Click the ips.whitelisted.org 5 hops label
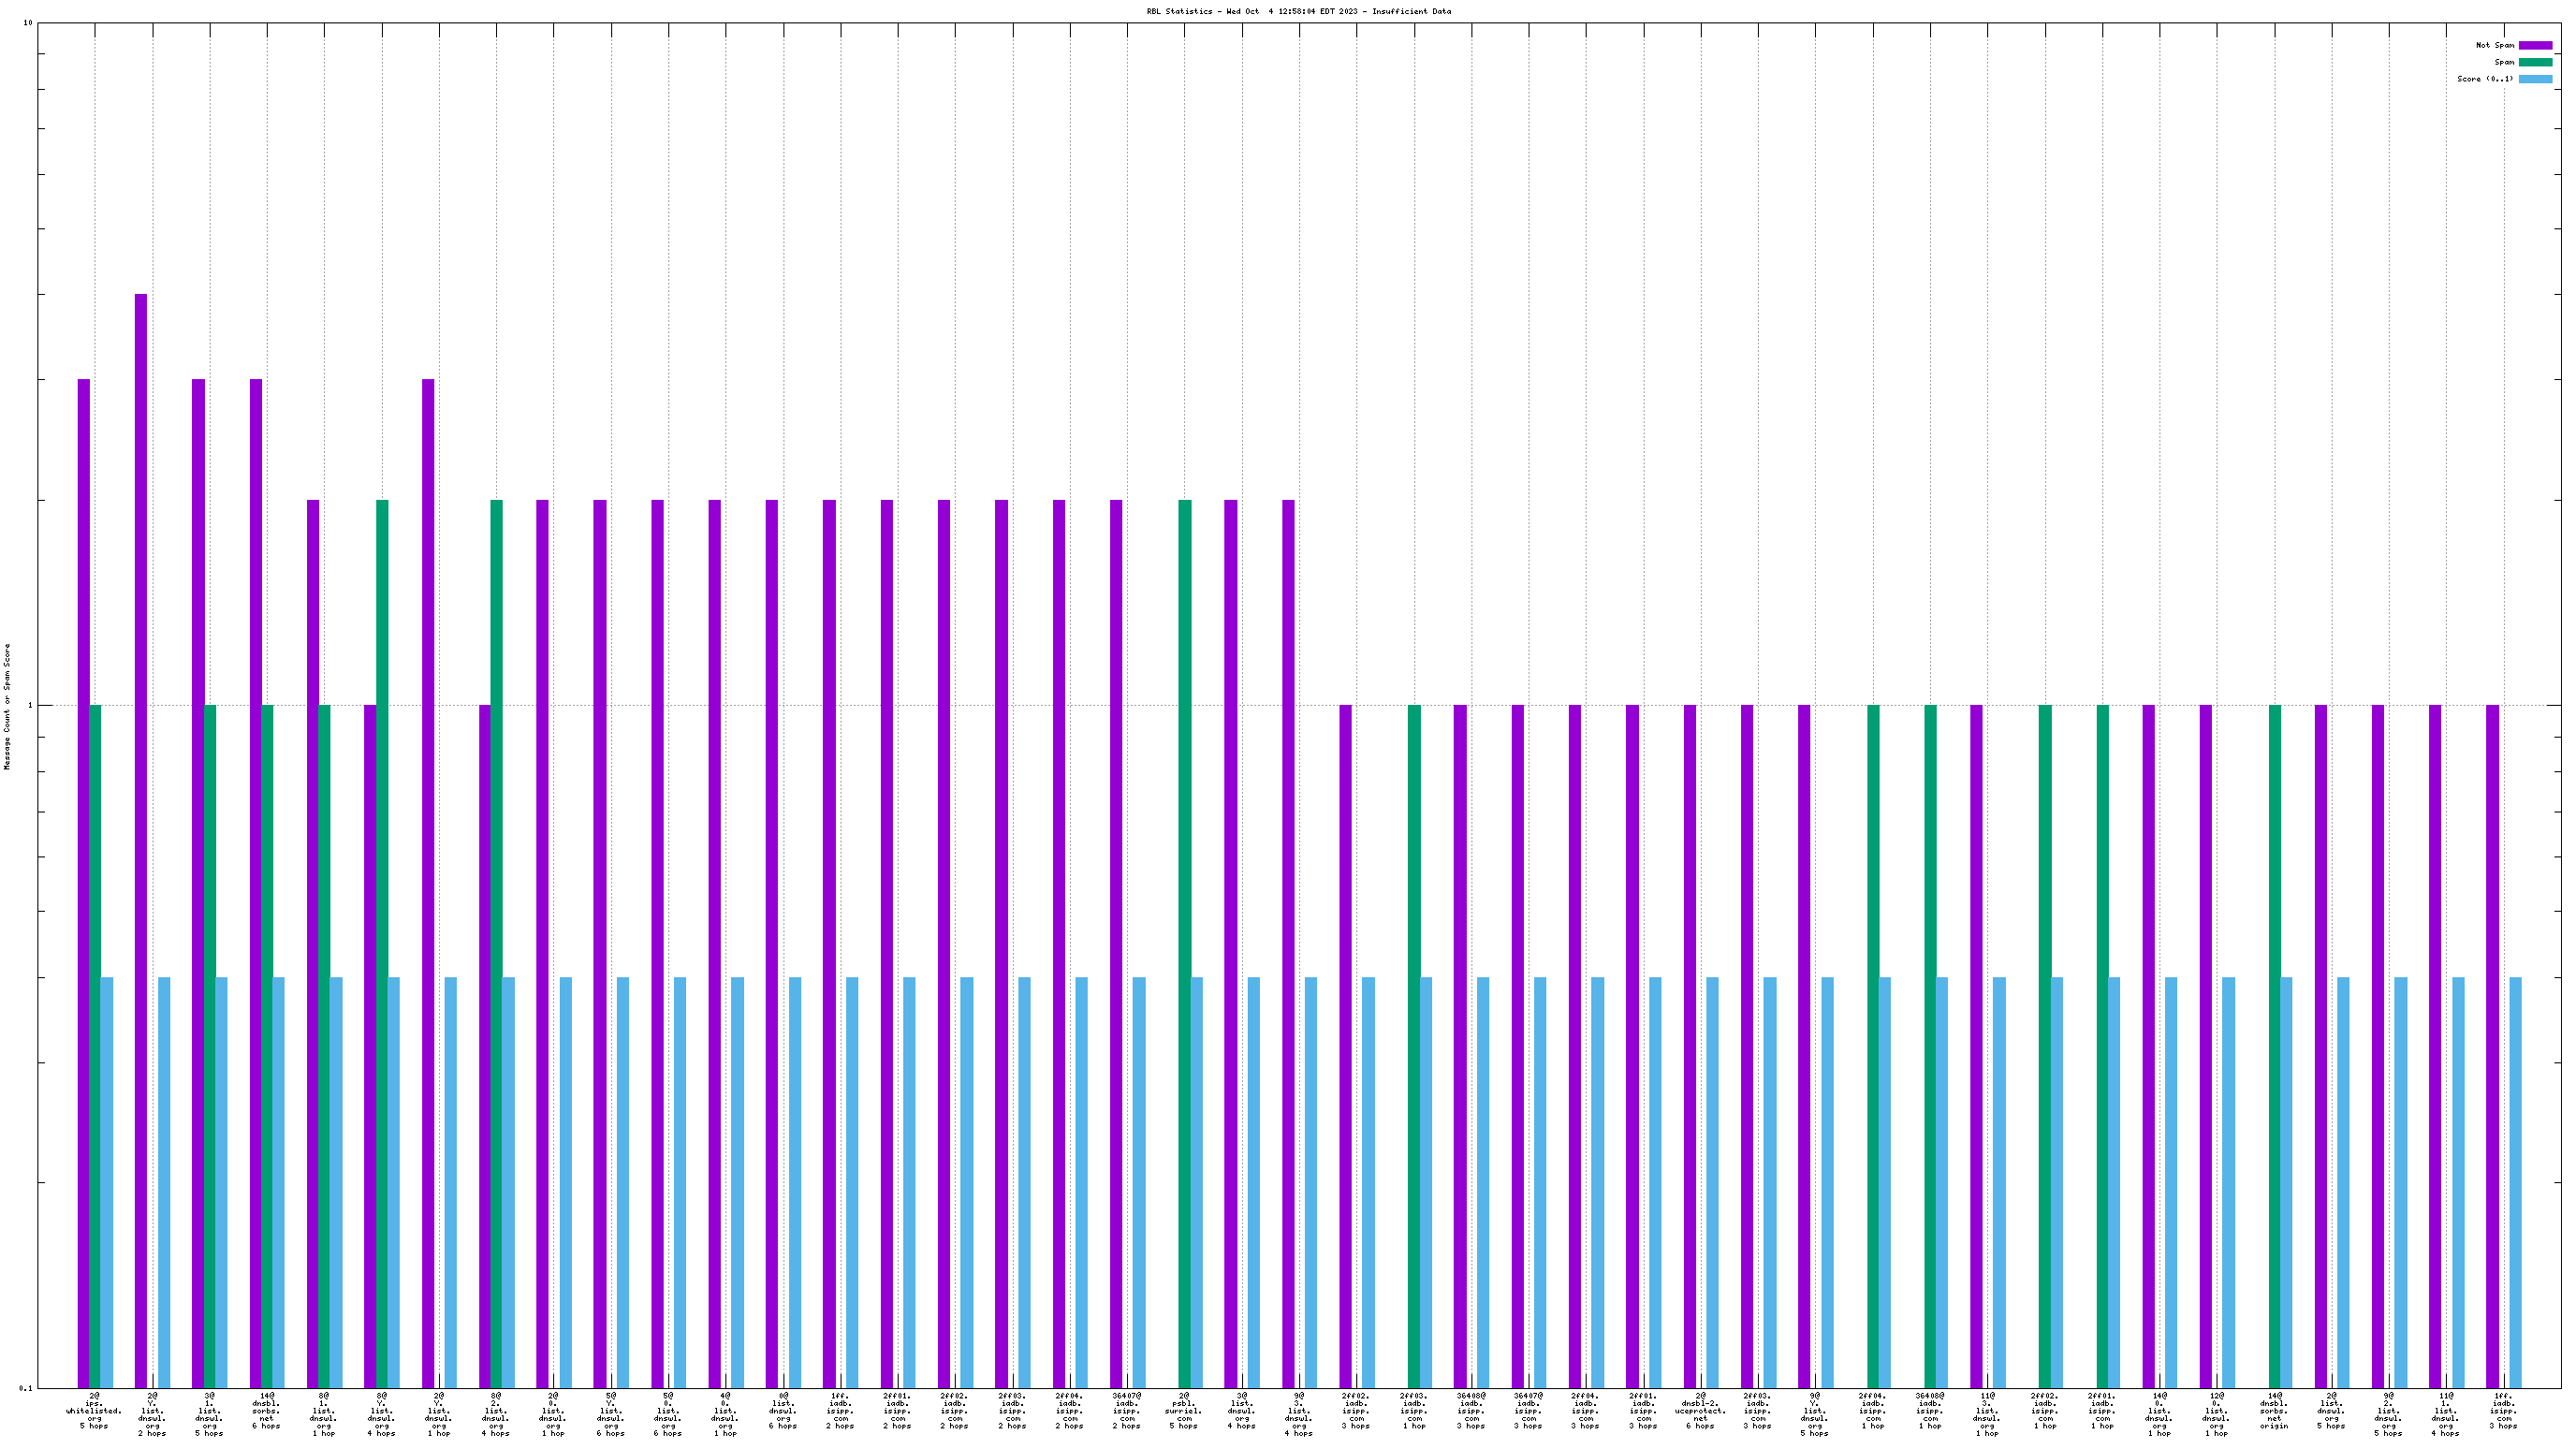 tap(94, 1411)
